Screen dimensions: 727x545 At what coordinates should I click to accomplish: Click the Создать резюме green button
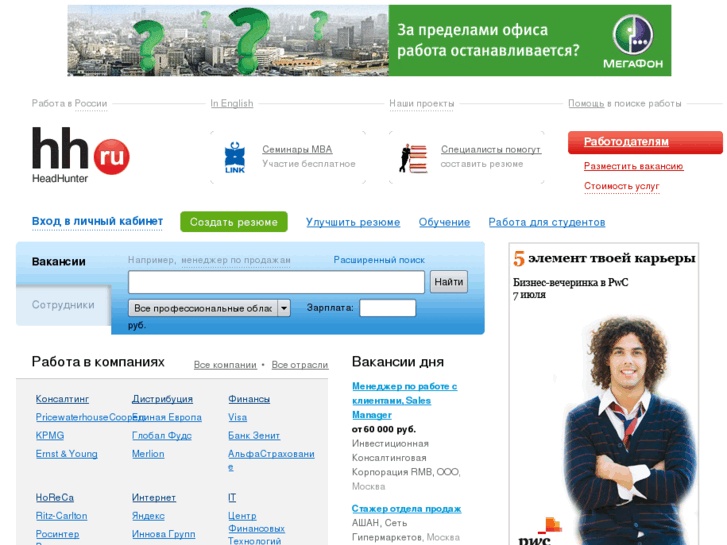click(x=233, y=222)
